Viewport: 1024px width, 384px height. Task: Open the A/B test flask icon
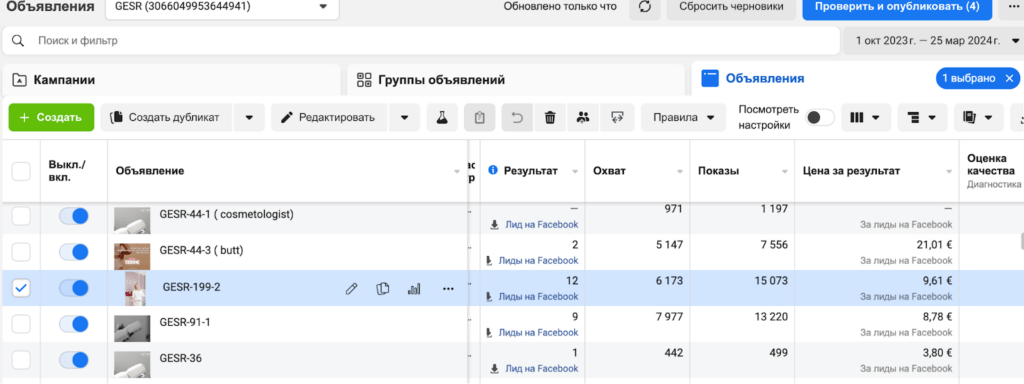click(443, 118)
